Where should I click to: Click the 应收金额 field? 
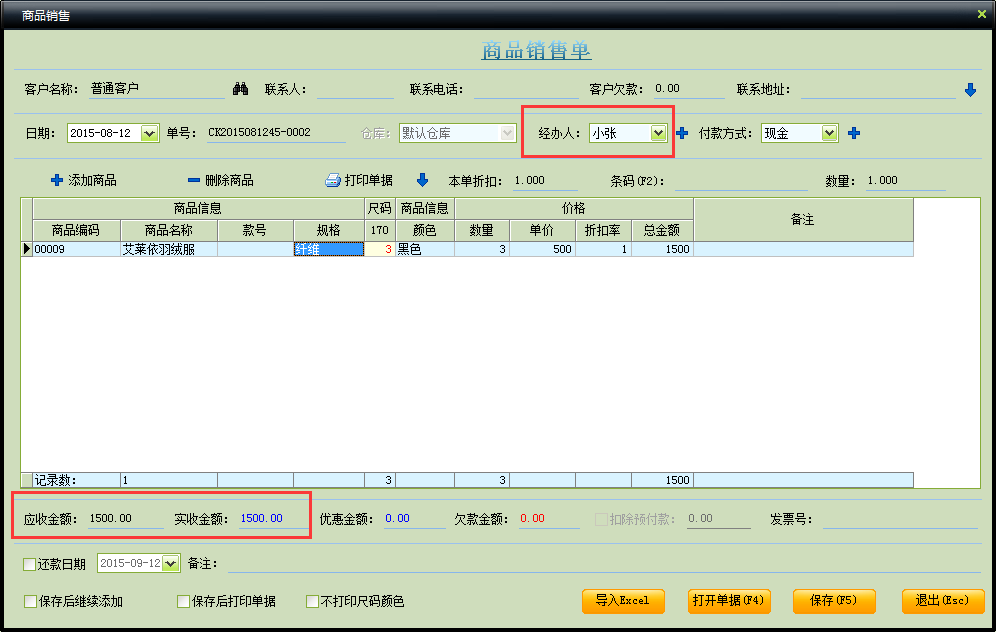point(126,519)
